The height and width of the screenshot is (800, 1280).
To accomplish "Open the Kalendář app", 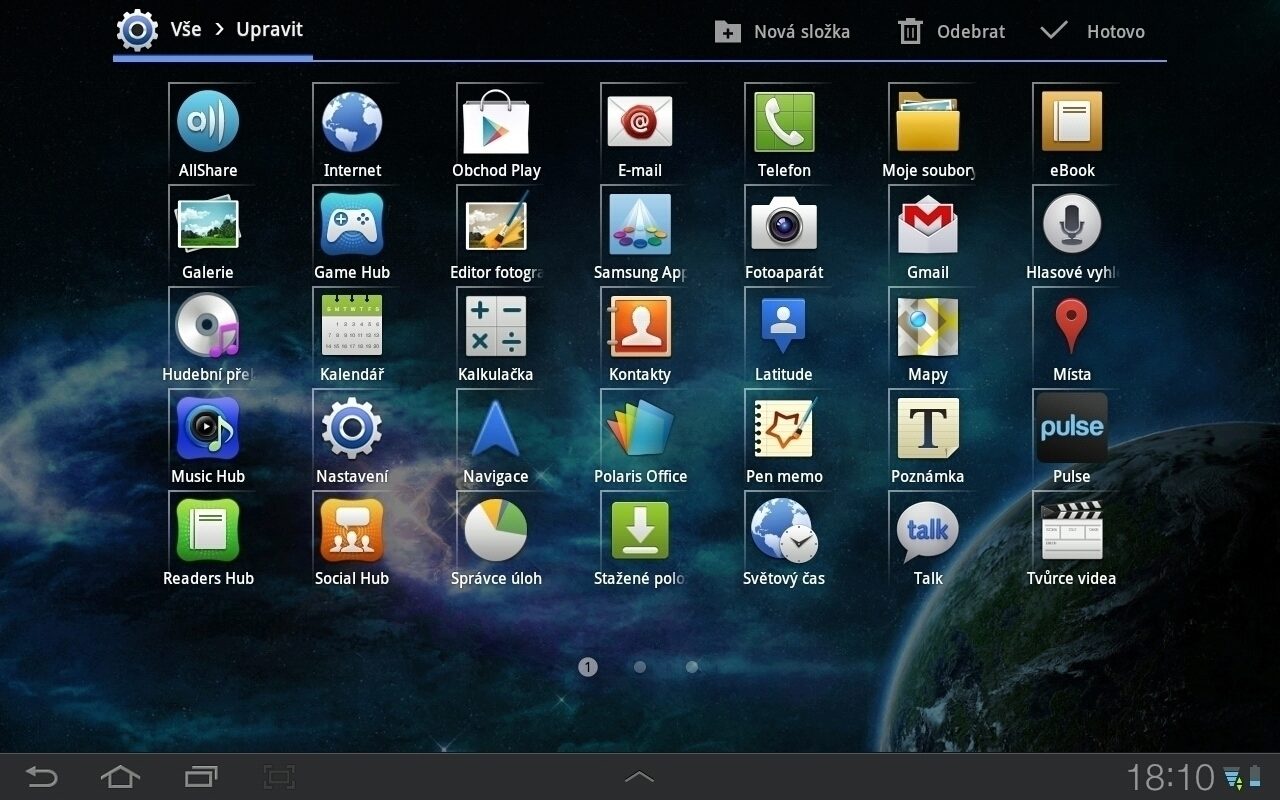I will (x=352, y=326).
